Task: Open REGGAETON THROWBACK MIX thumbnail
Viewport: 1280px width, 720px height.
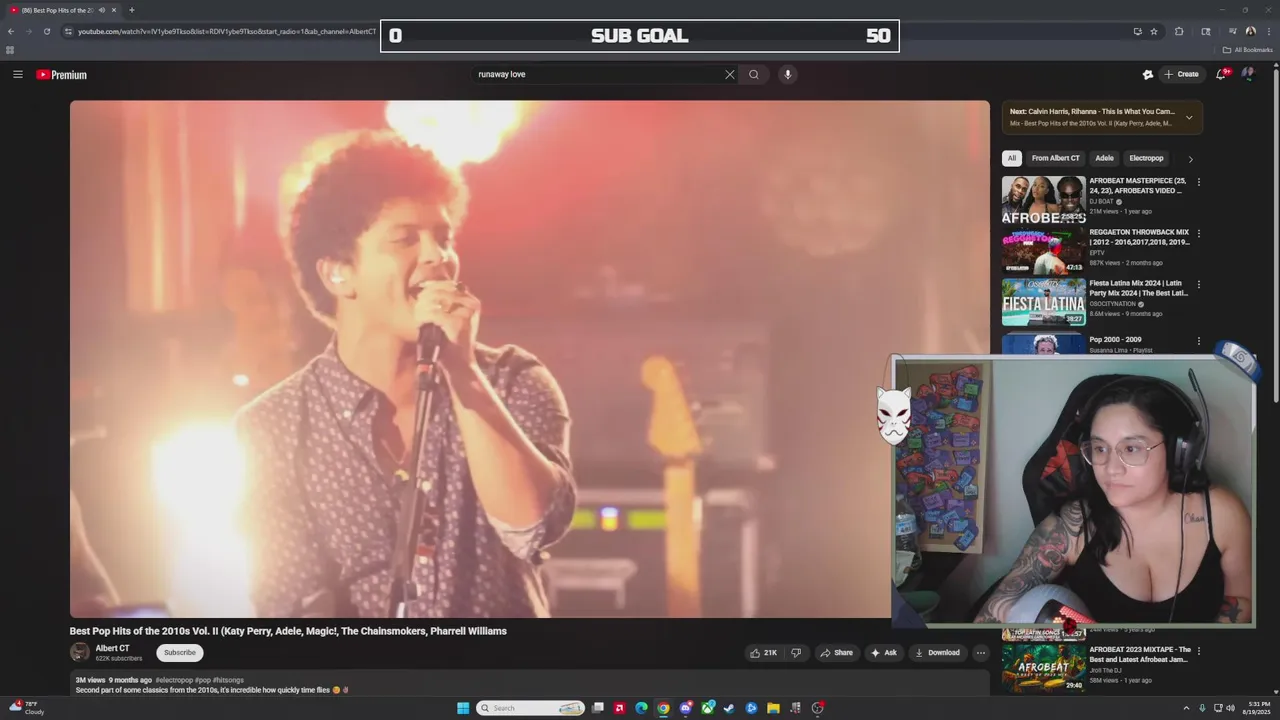Action: (x=1044, y=251)
